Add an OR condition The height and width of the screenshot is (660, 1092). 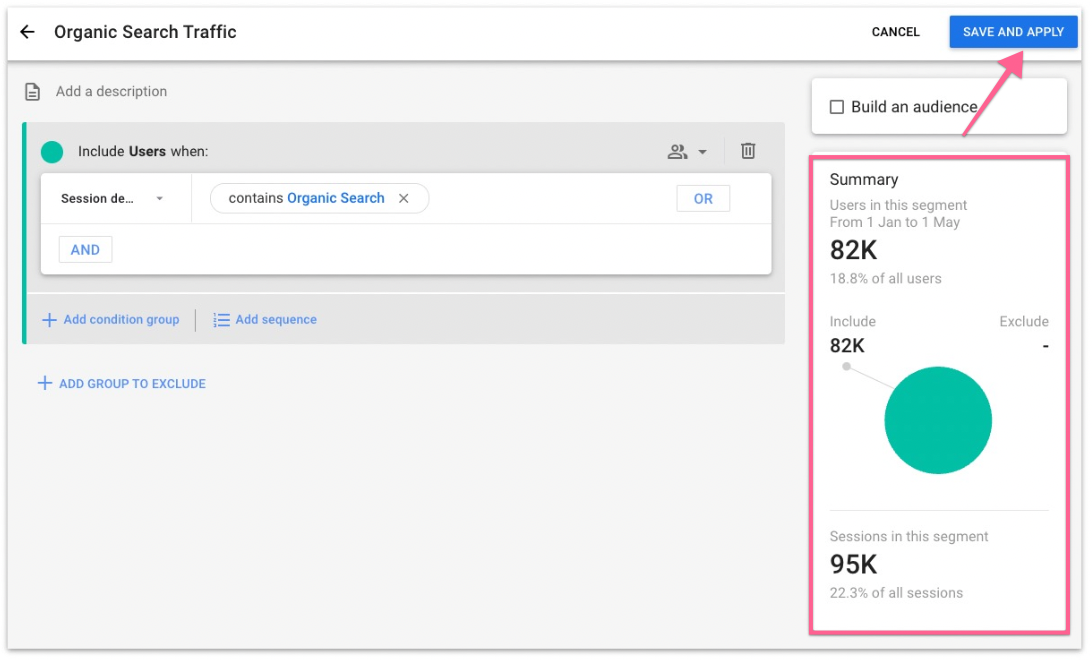click(x=703, y=199)
